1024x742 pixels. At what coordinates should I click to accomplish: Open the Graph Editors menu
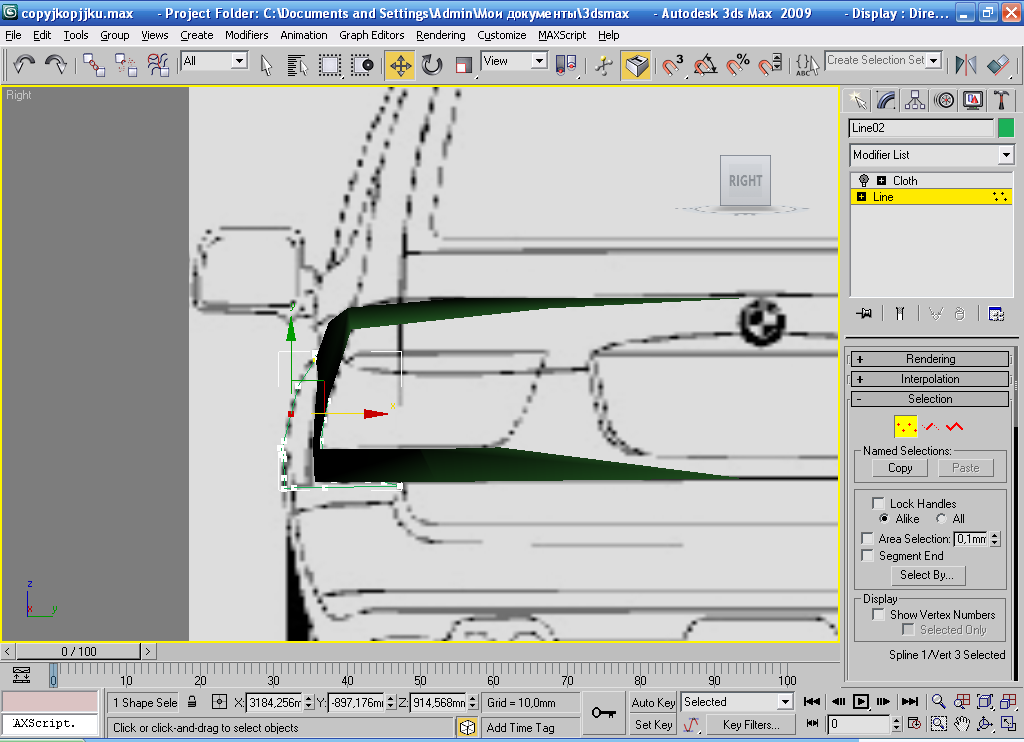click(371, 35)
